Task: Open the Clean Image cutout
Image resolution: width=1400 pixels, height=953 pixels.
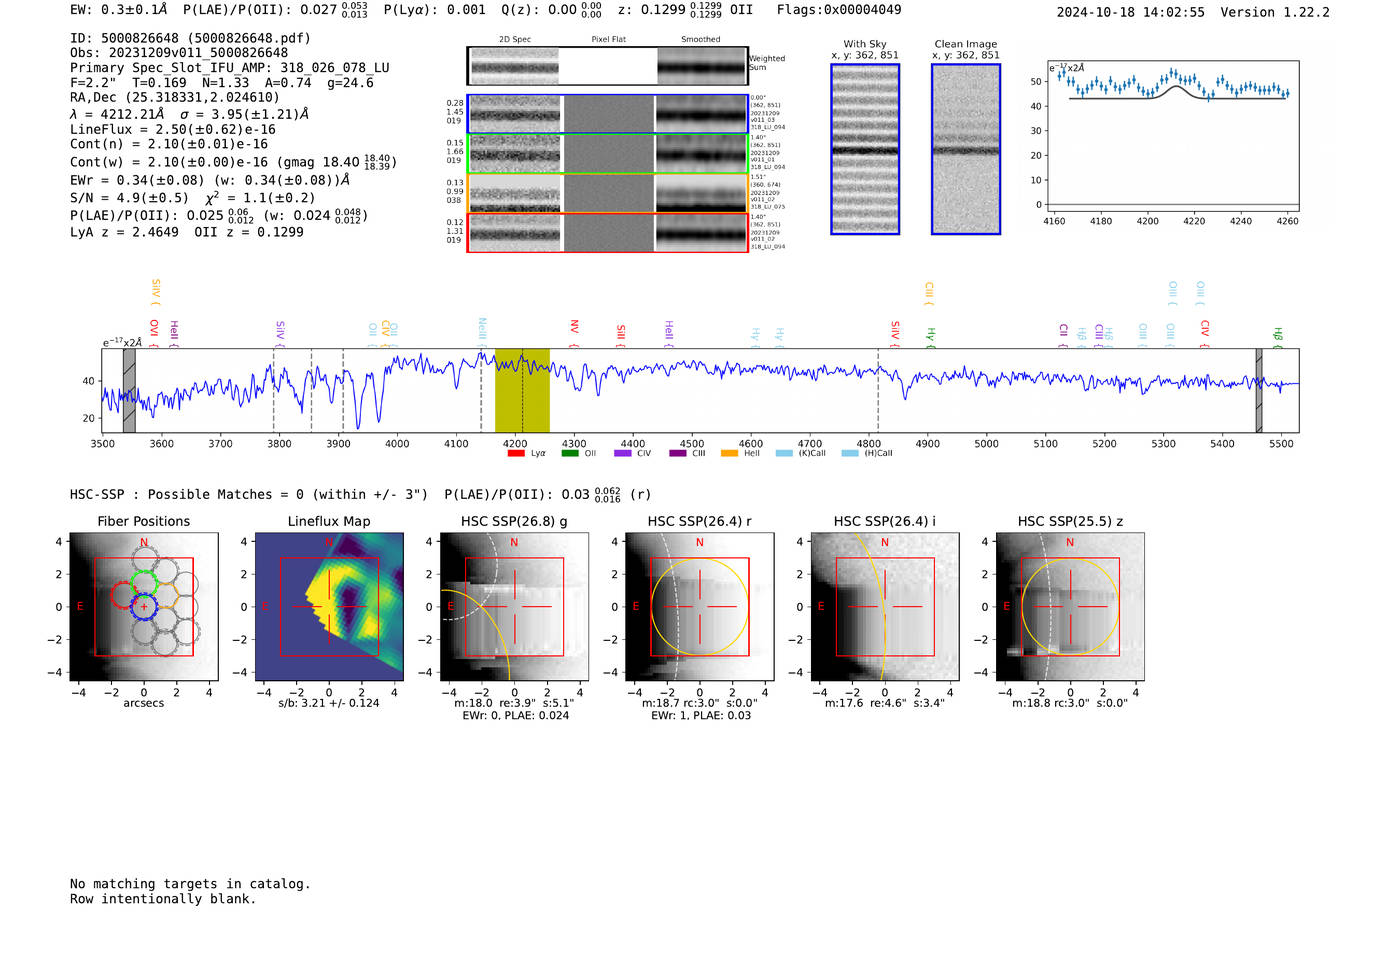Action: [966, 149]
